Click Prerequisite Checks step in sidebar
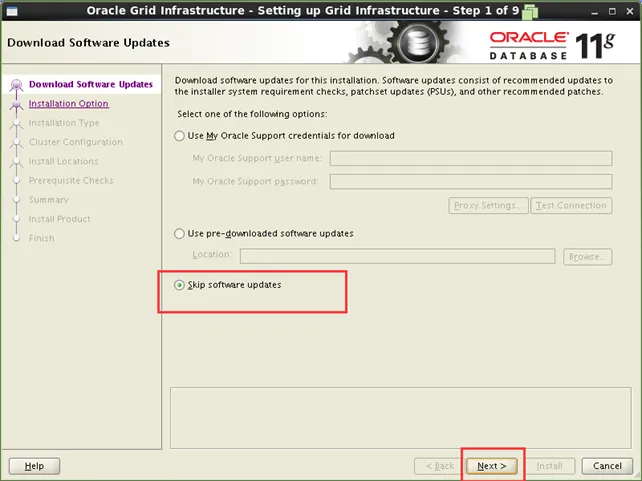The height and width of the screenshot is (481, 642). (x=71, y=181)
